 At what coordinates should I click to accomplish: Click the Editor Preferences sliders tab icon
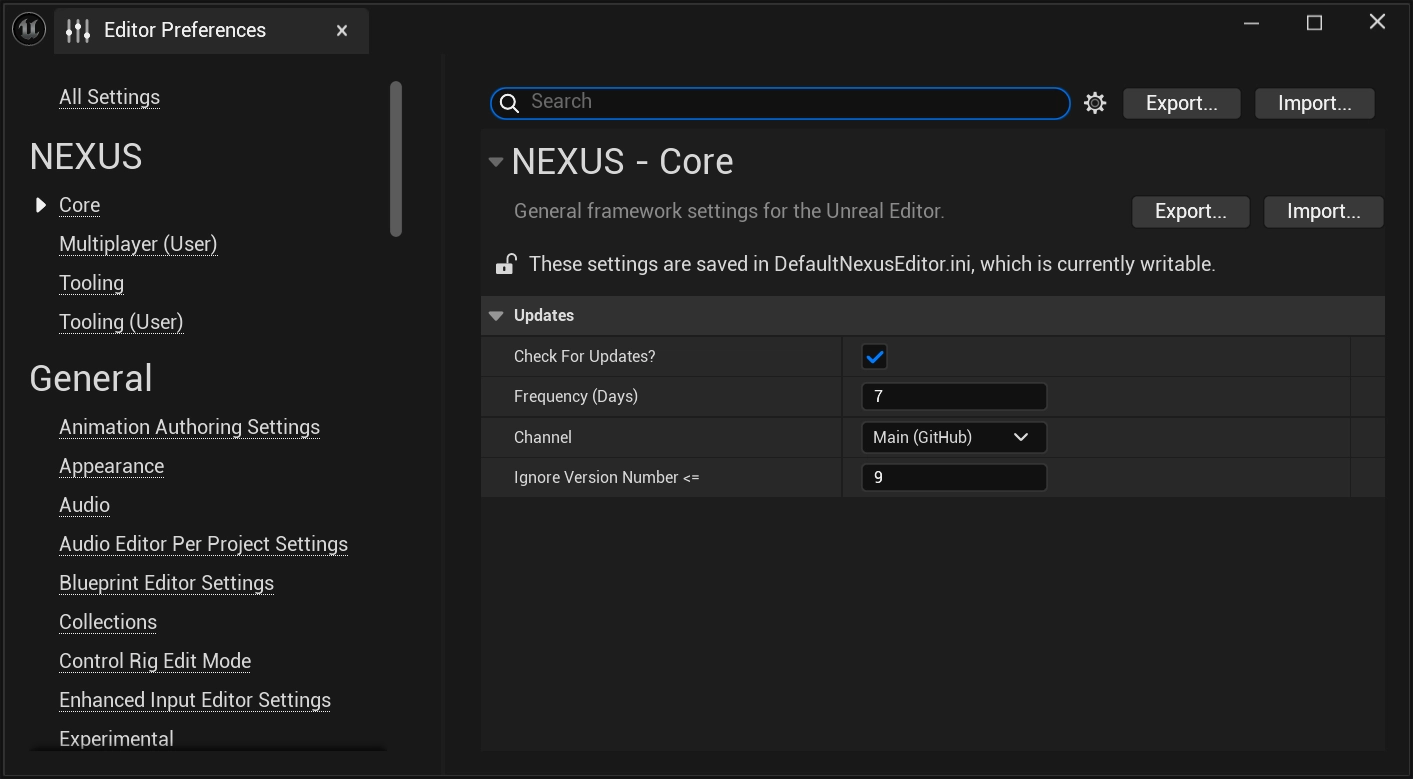[x=78, y=31]
